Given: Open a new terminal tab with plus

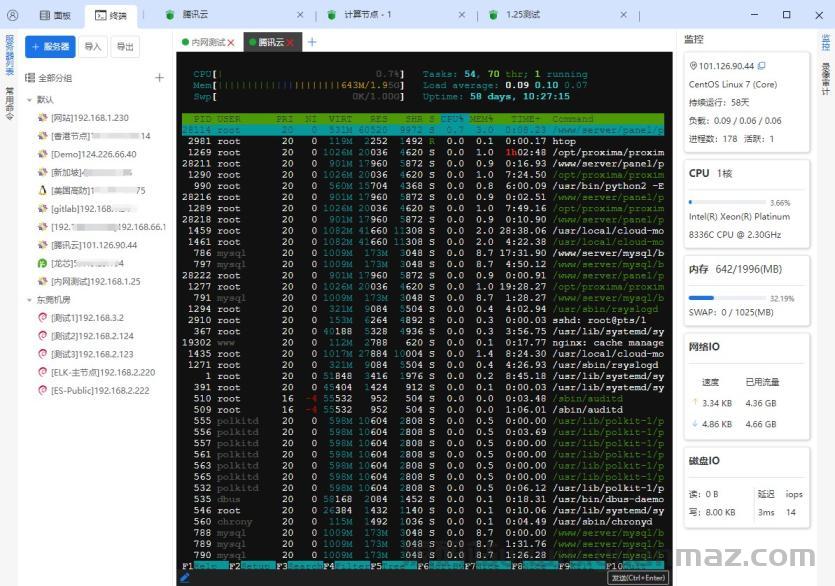Looking at the screenshot, I should 312,42.
